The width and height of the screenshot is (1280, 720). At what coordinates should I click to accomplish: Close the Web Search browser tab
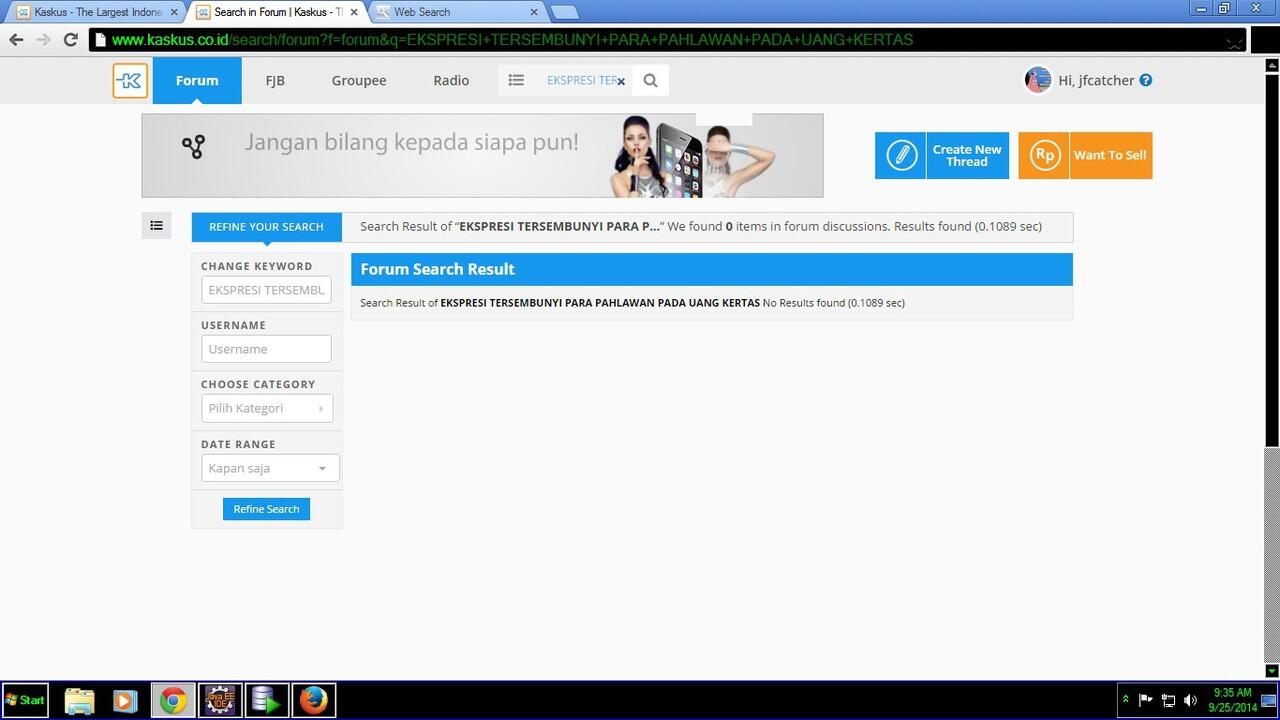(533, 12)
